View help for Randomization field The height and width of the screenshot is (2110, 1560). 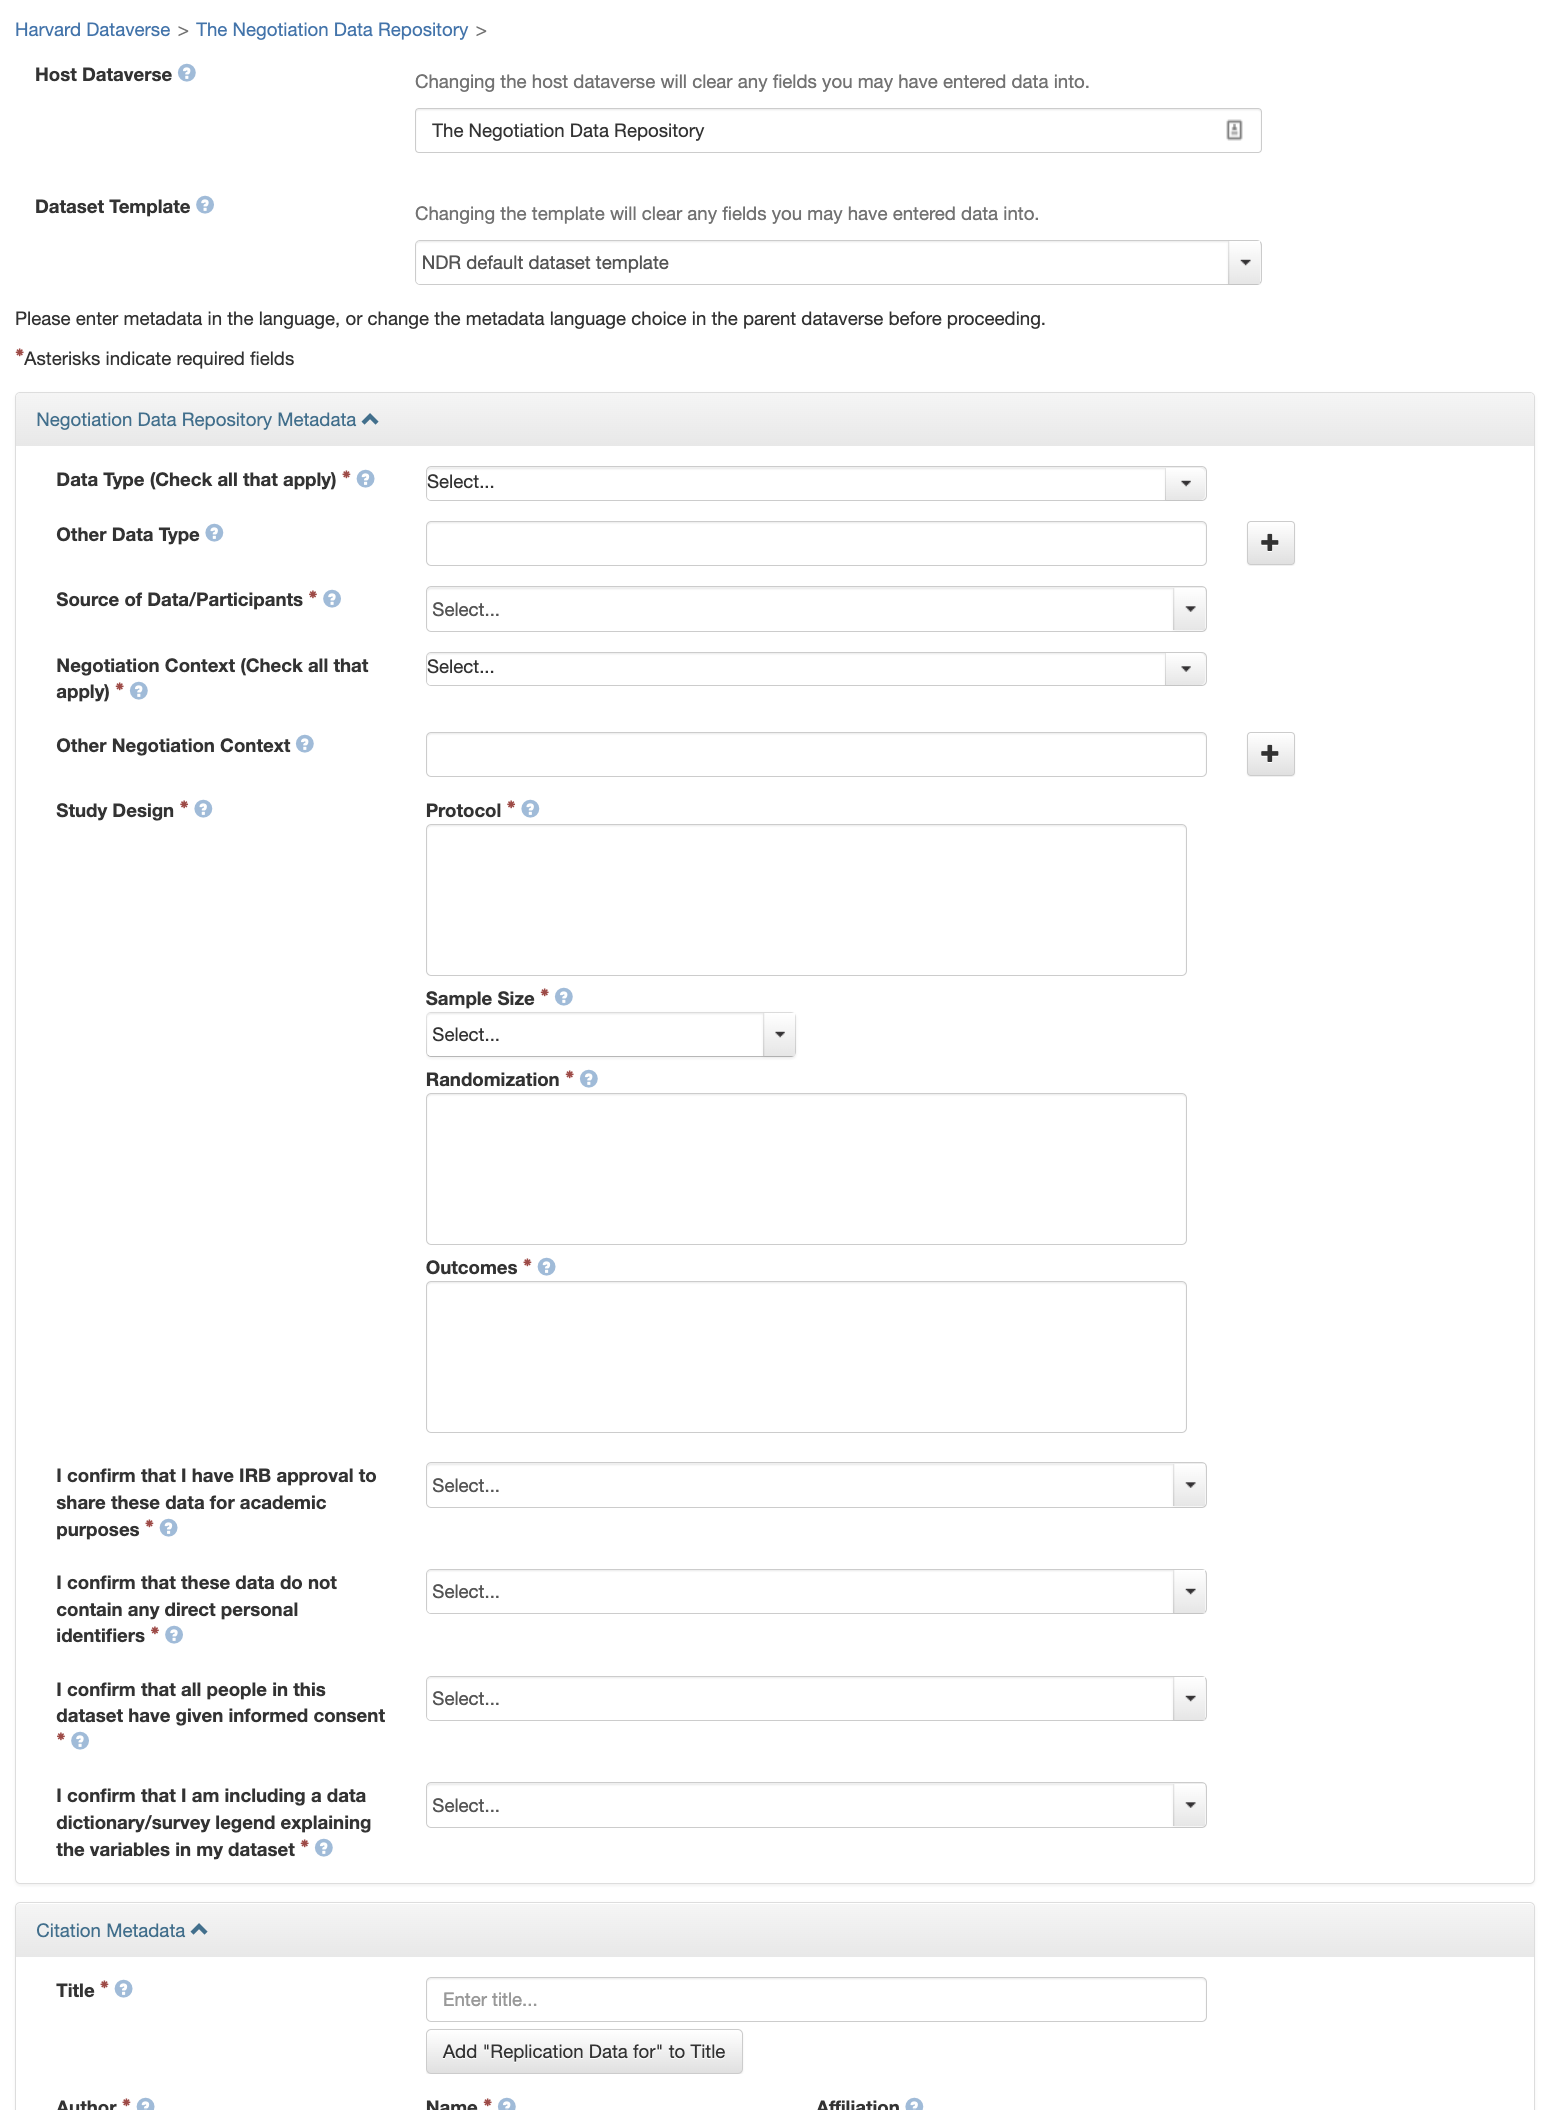pyautogui.click(x=588, y=1079)
